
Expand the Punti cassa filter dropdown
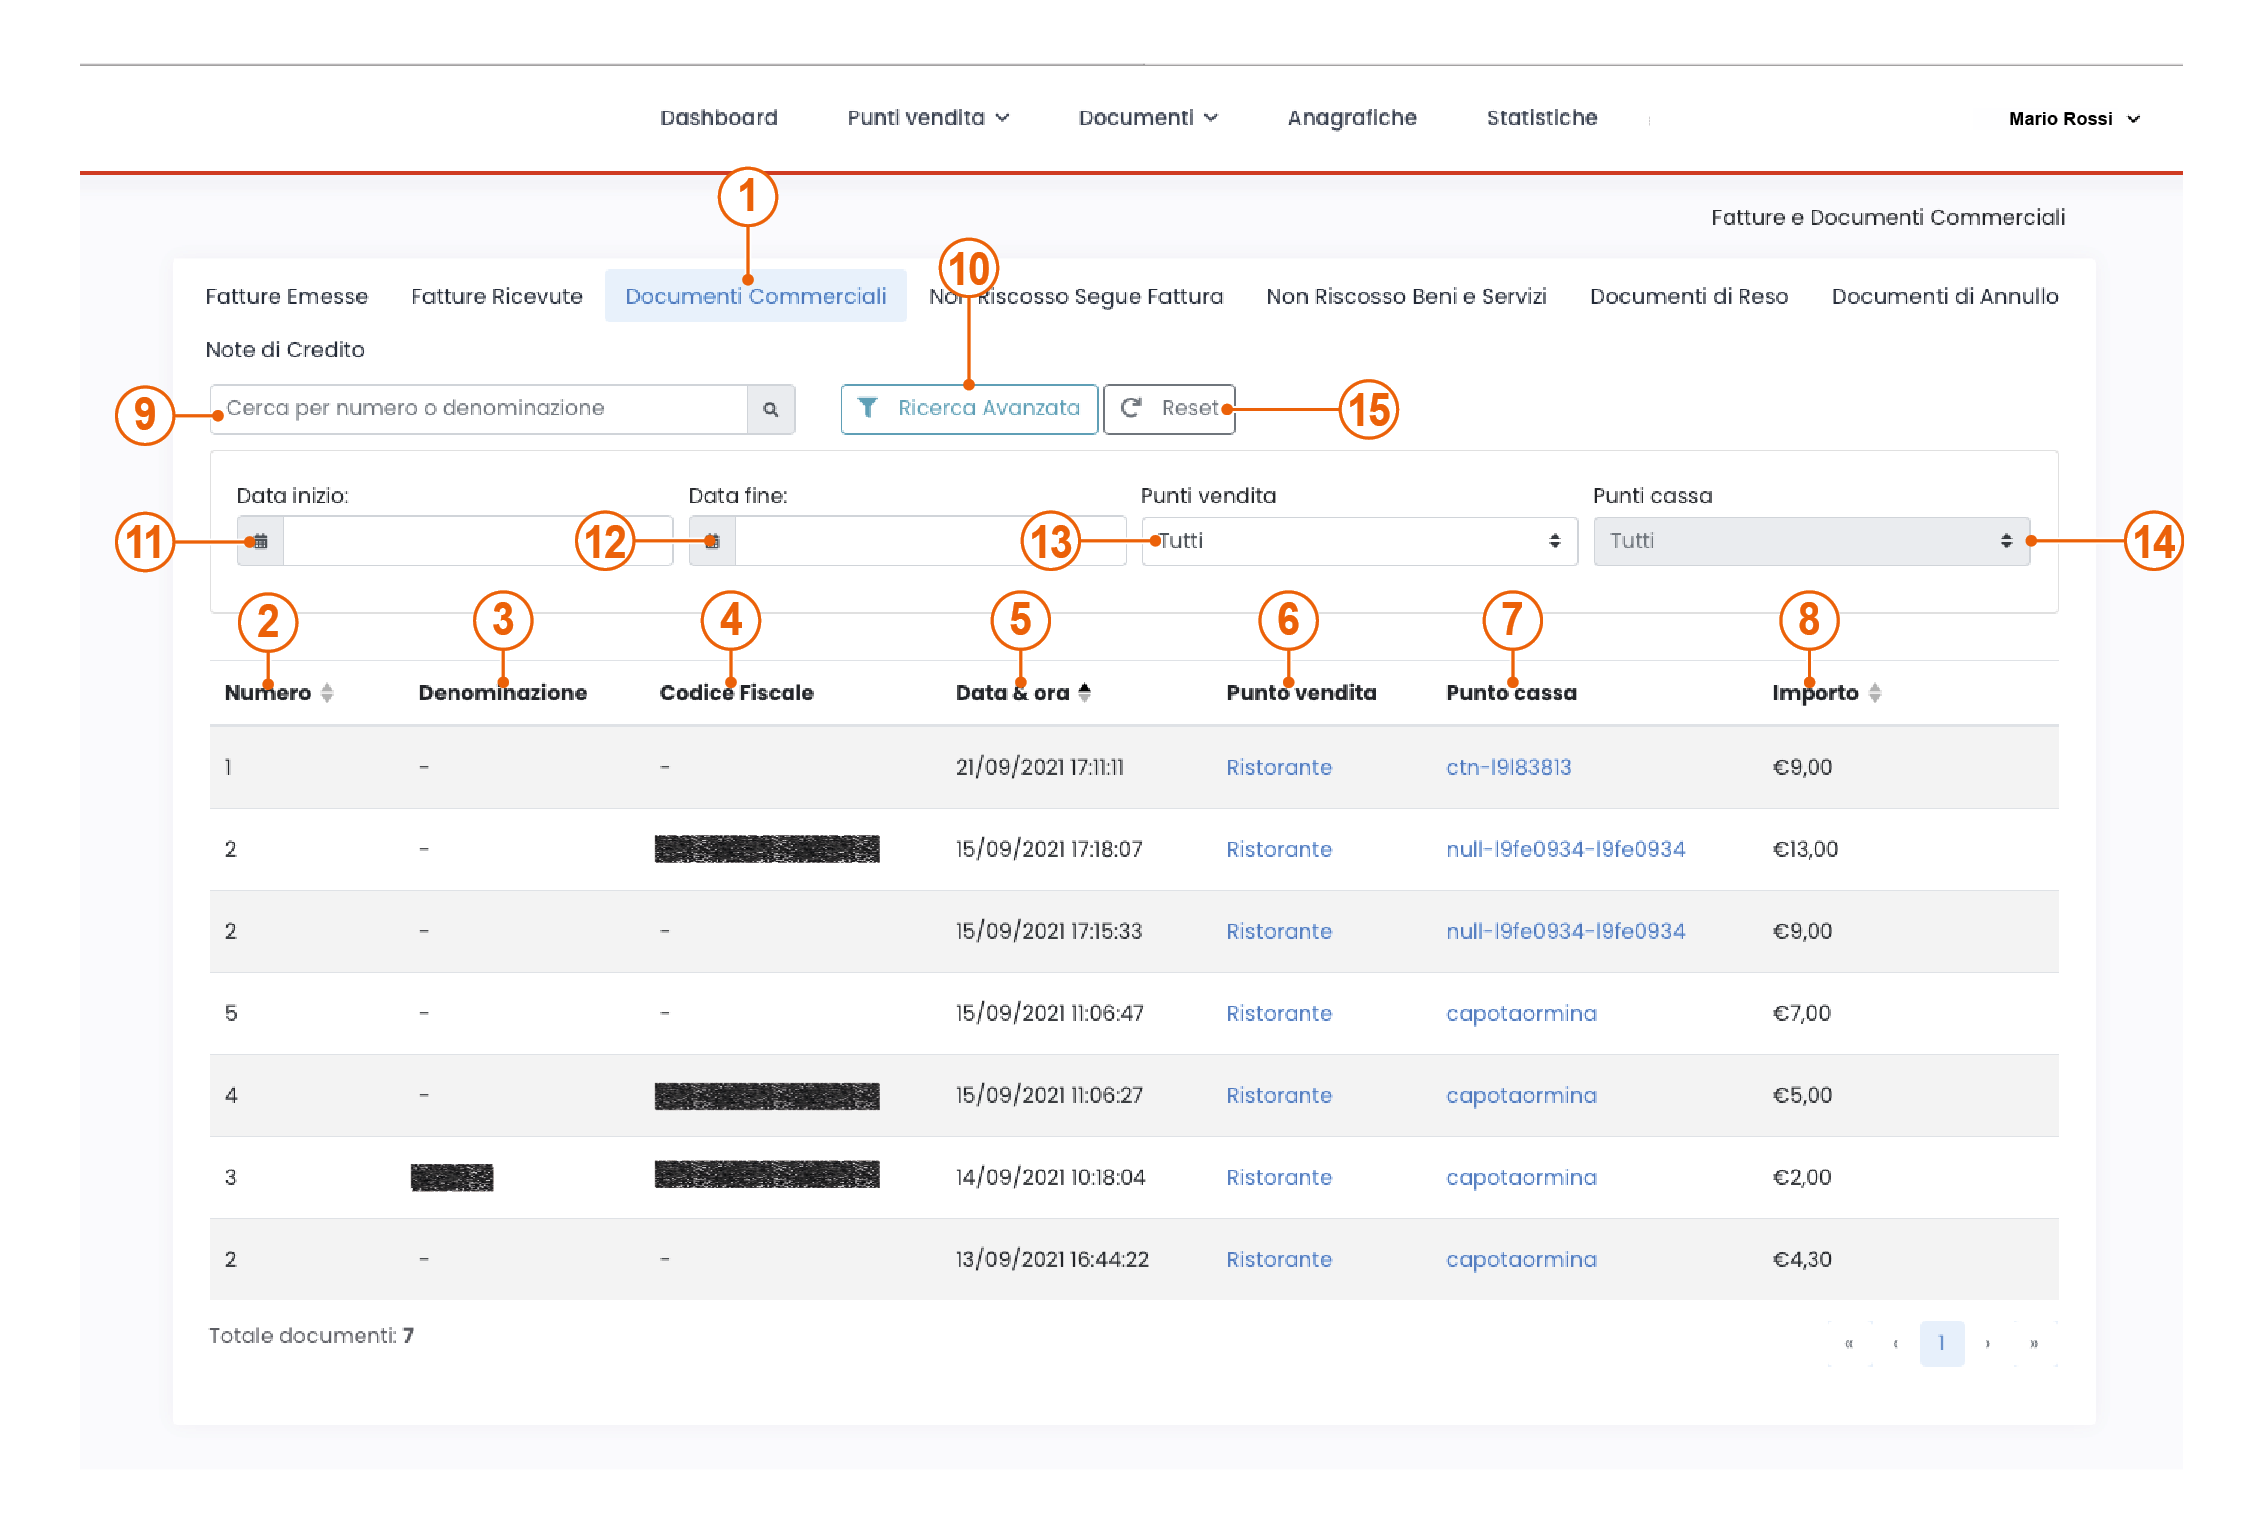pos(1811,541)
